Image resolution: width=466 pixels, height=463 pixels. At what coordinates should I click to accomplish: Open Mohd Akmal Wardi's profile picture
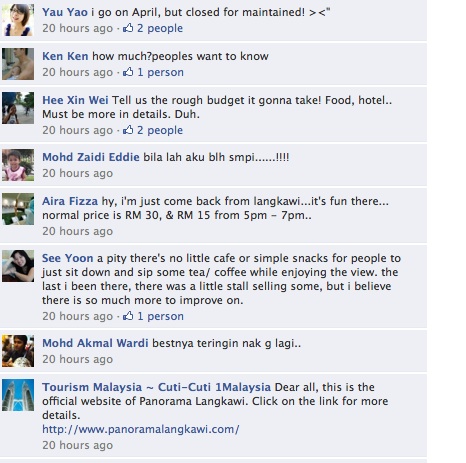pos(18,351)
